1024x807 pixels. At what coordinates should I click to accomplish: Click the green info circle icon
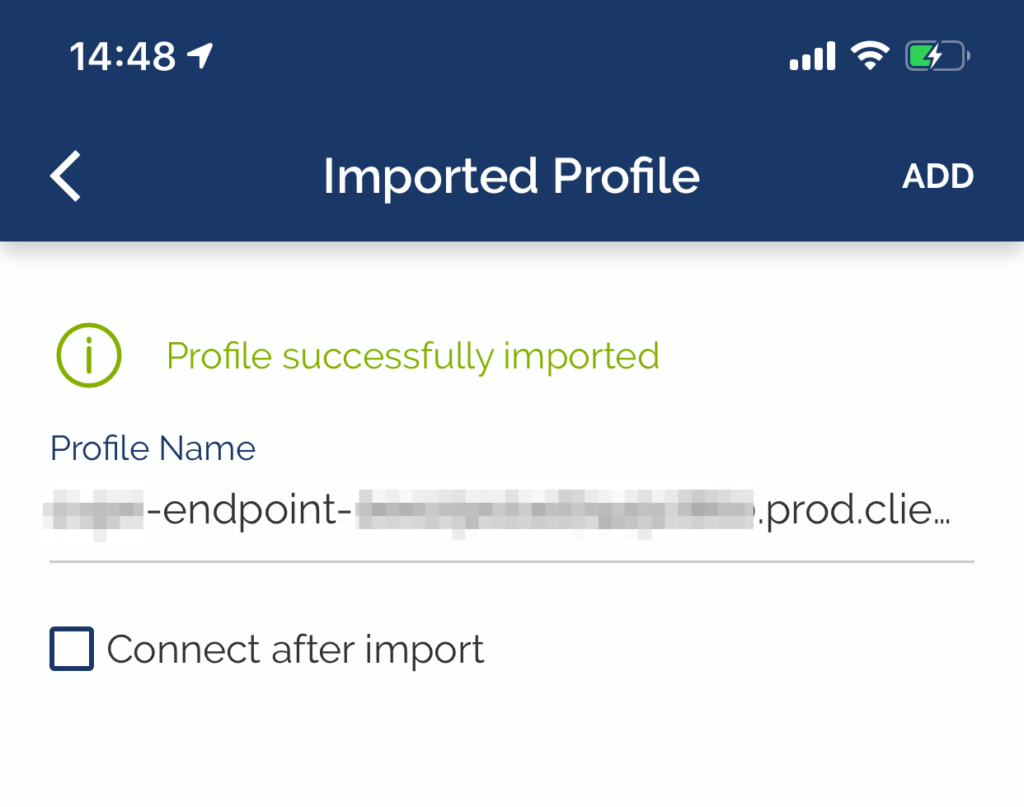click(89, 355)
